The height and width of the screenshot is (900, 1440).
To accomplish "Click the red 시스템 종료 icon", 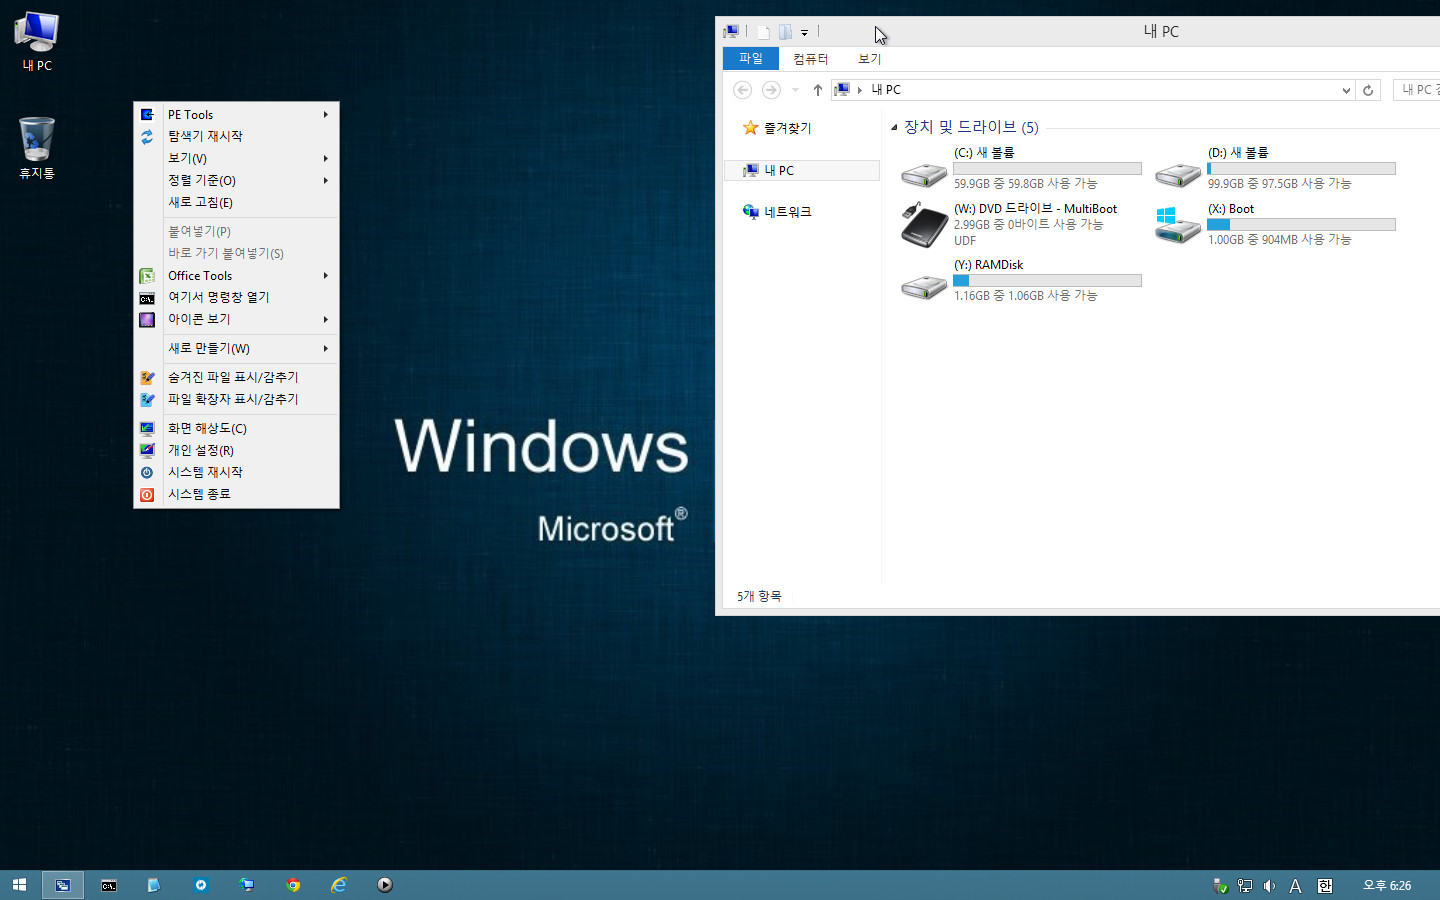I will 147,494.
